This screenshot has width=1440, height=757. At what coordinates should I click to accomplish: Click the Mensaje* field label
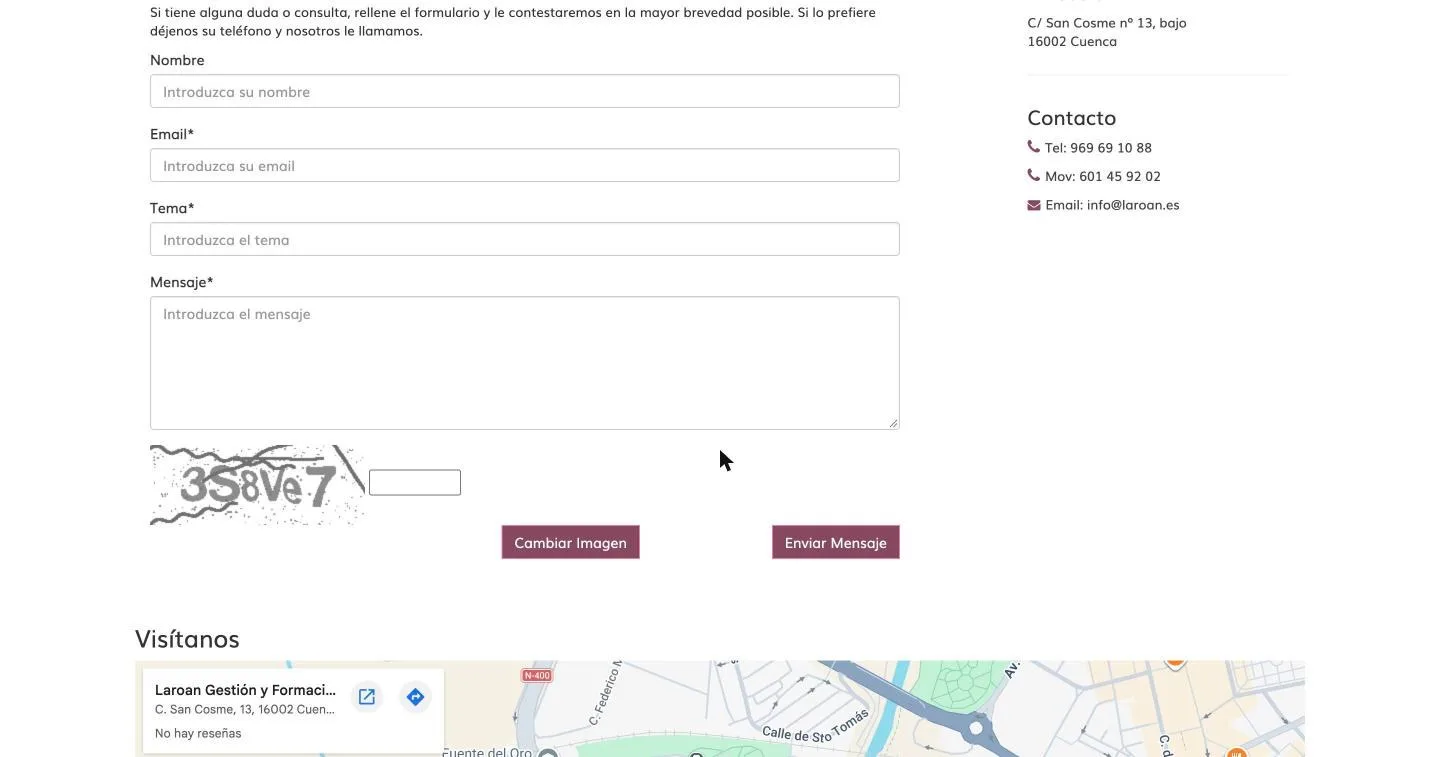coord(182,282)
